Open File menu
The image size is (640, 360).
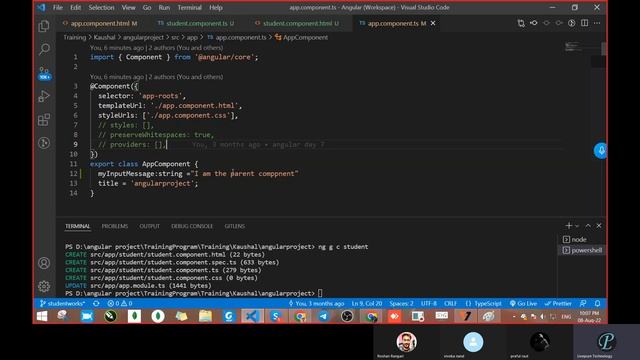click(58, 7)
